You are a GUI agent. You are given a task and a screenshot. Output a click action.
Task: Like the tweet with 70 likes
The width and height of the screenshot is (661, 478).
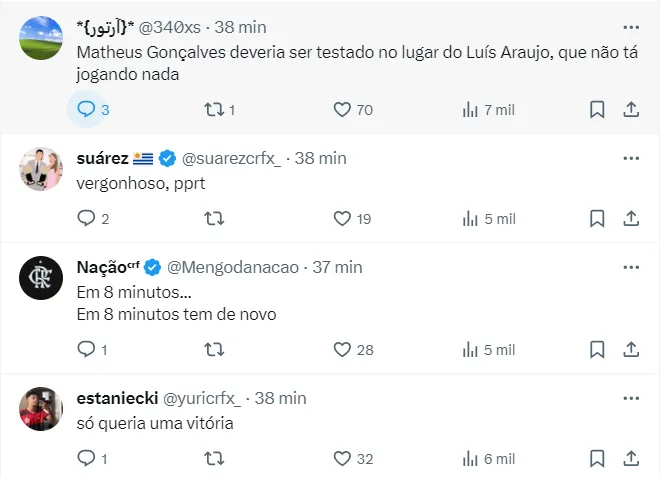coord(342,109)
